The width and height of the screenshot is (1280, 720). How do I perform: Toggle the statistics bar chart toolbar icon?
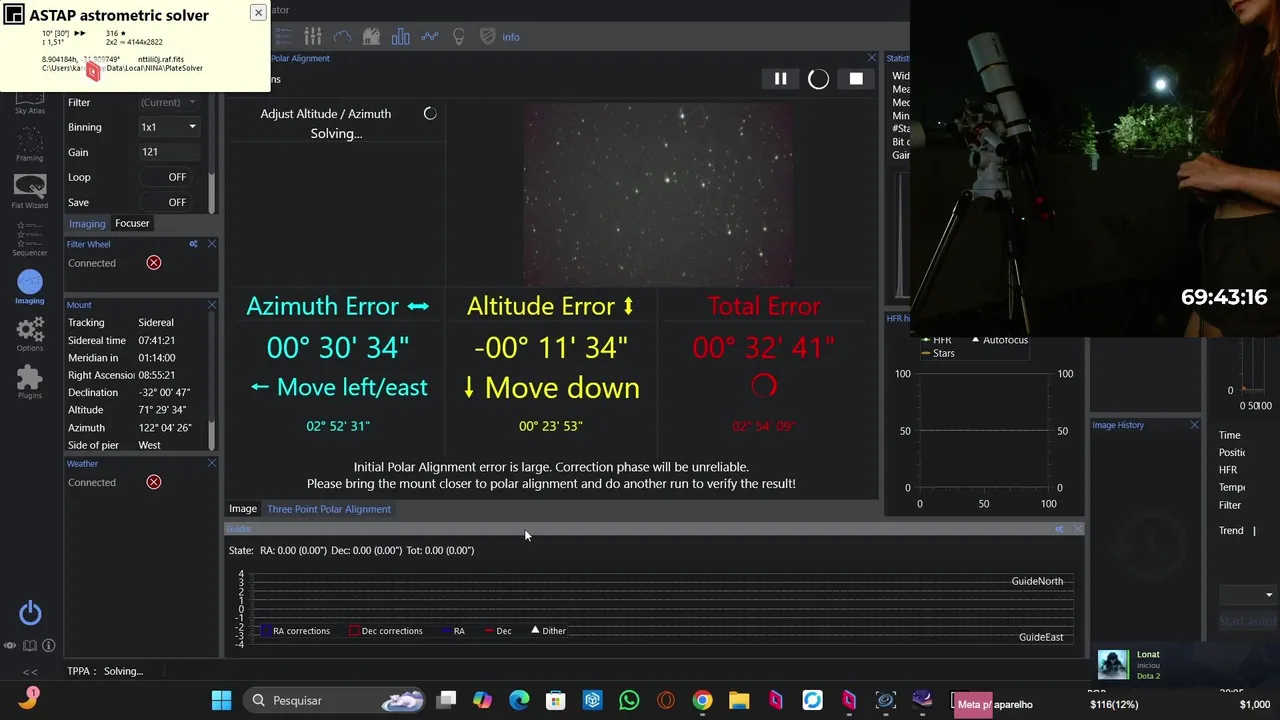(401, 37)
